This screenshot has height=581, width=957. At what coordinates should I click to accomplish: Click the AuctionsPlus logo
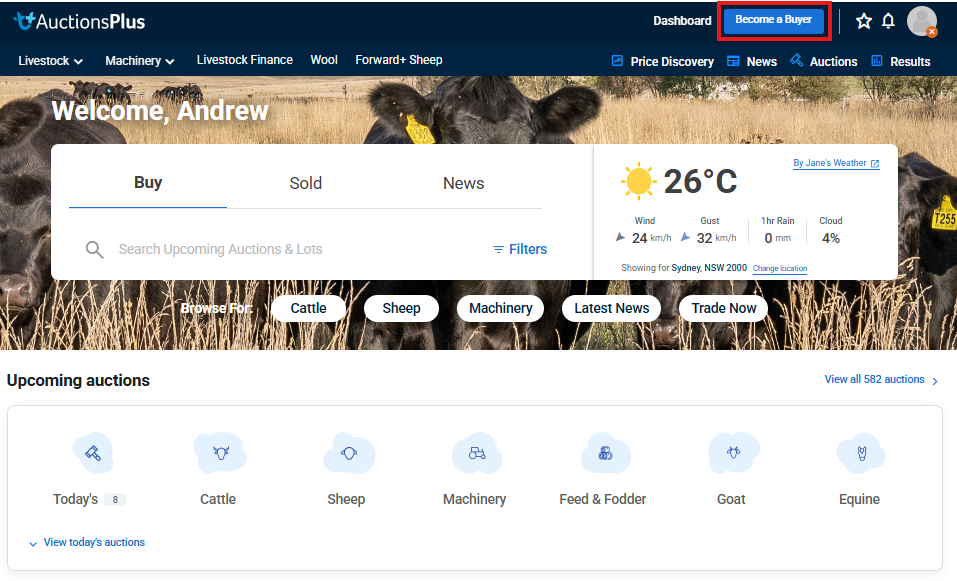79,21
